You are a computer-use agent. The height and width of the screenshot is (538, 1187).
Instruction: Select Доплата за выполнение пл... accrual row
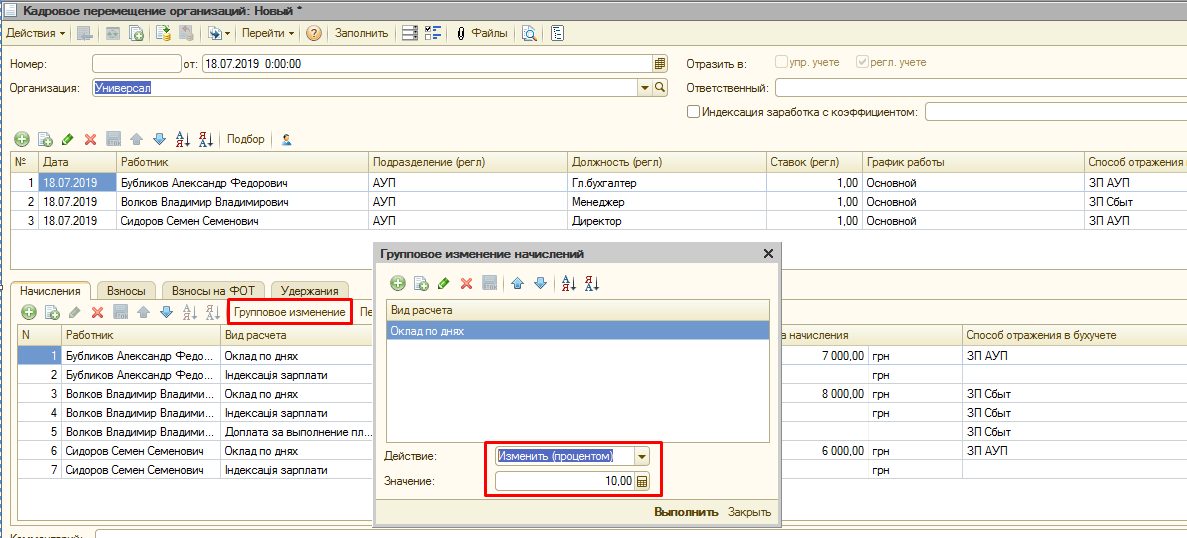click(x=298, y=433)
